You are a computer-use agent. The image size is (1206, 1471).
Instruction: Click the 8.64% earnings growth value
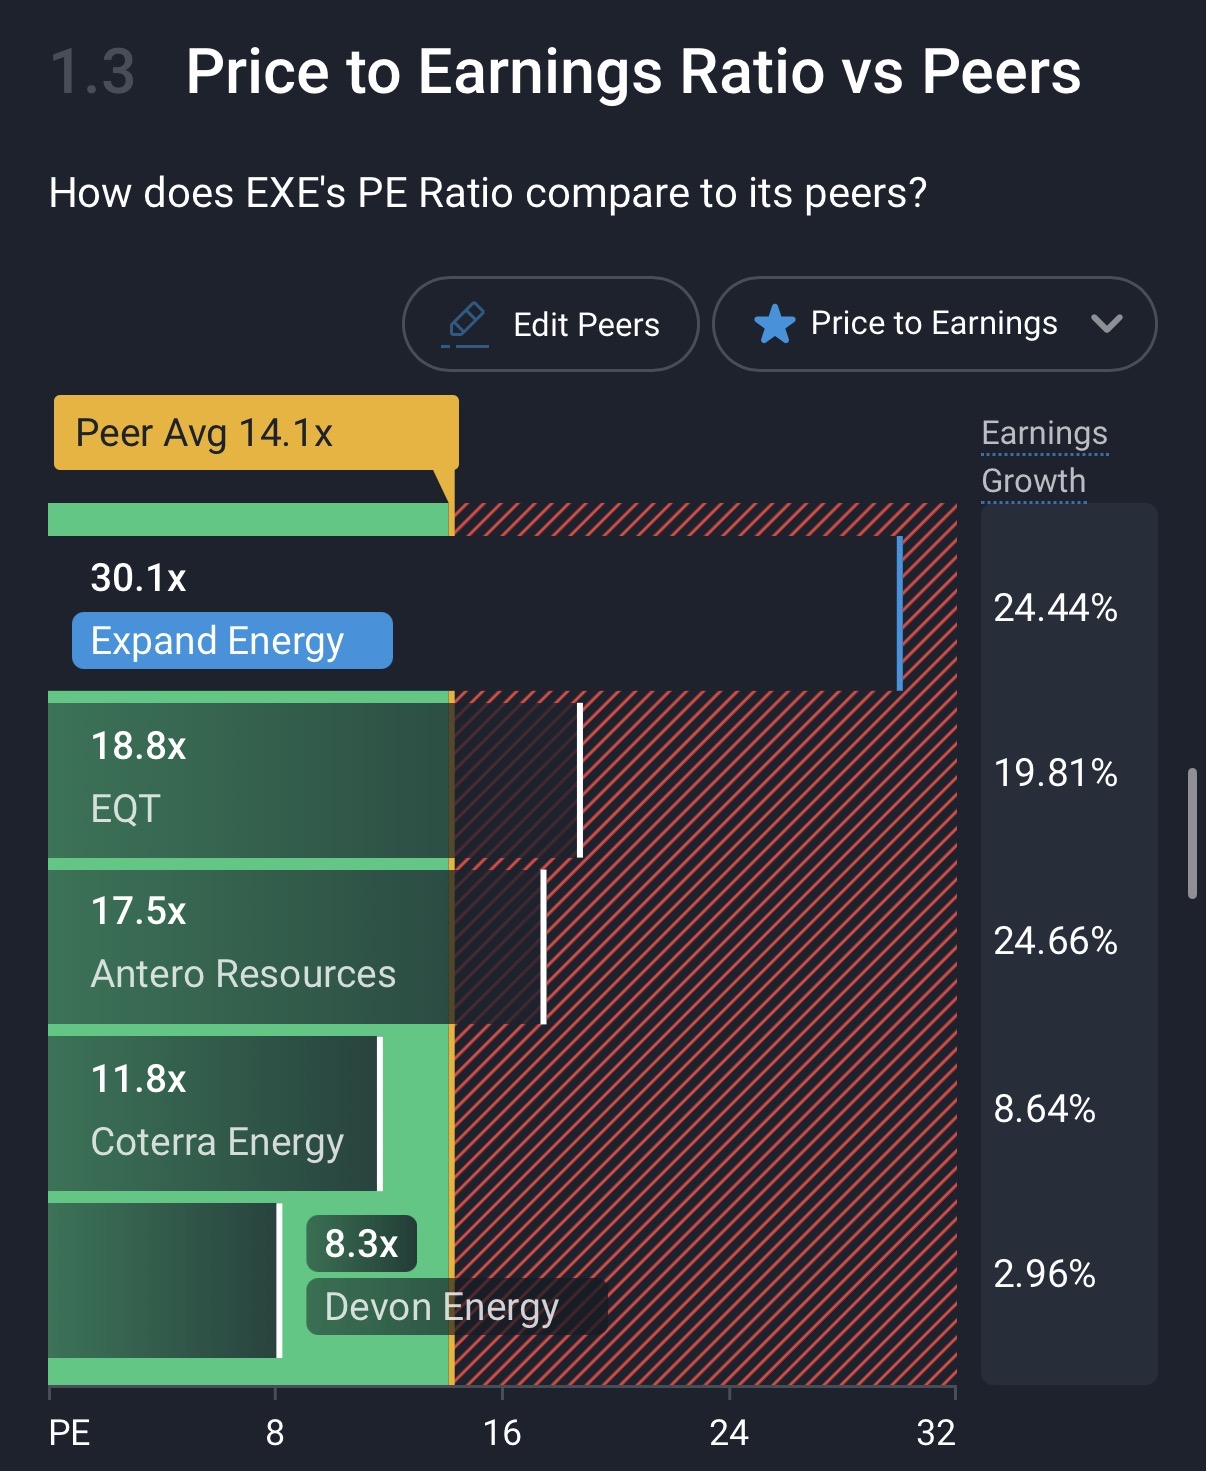pyautogui.click(x=1044, y=1109)
